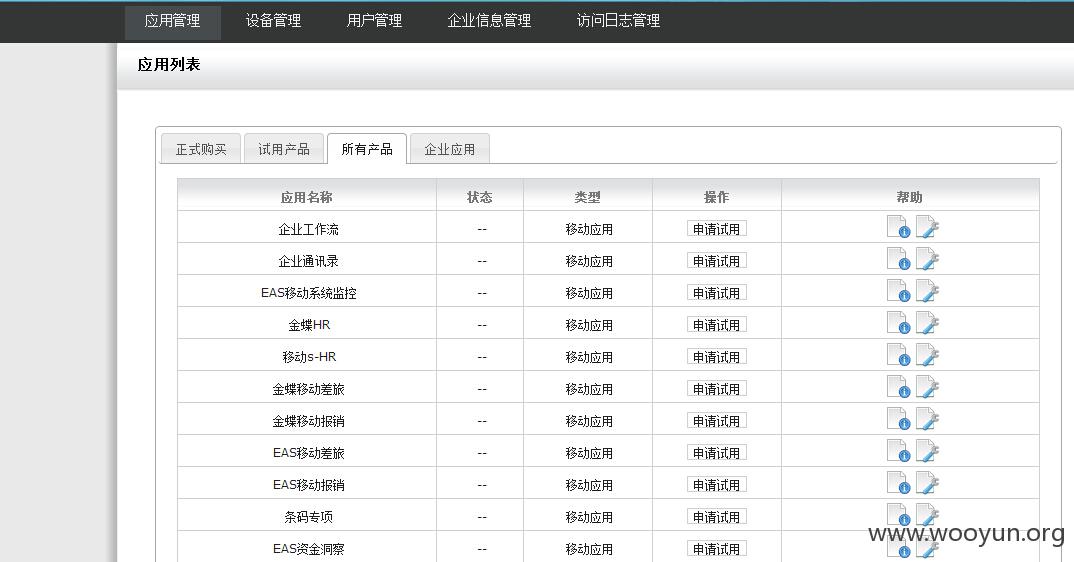Open info document icon for 企业通讯录
The height and width of the screenshot is (562, 1074).
[898, 259]
